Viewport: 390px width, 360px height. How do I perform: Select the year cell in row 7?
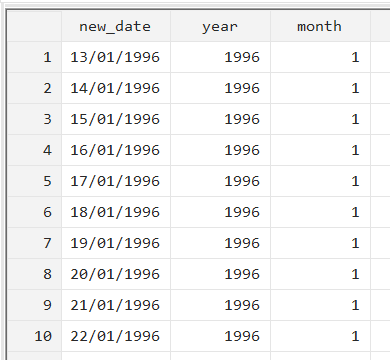(220, 243)
